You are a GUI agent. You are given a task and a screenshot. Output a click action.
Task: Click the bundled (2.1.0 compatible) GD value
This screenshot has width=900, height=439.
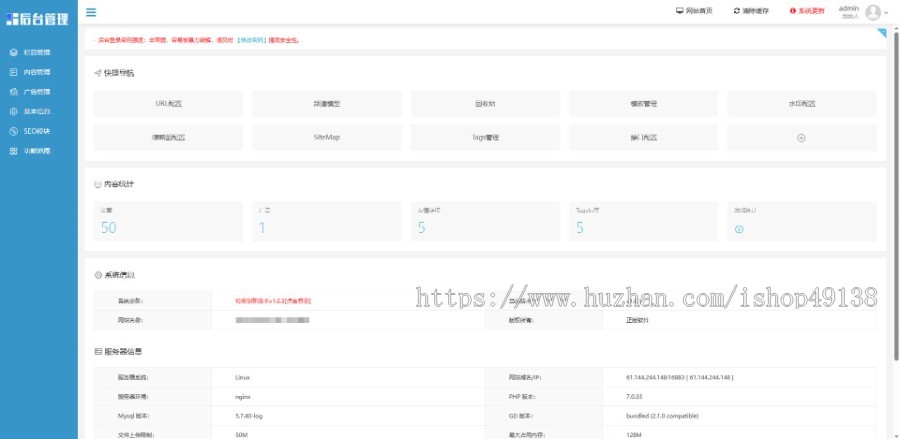[x=662, y=416]
